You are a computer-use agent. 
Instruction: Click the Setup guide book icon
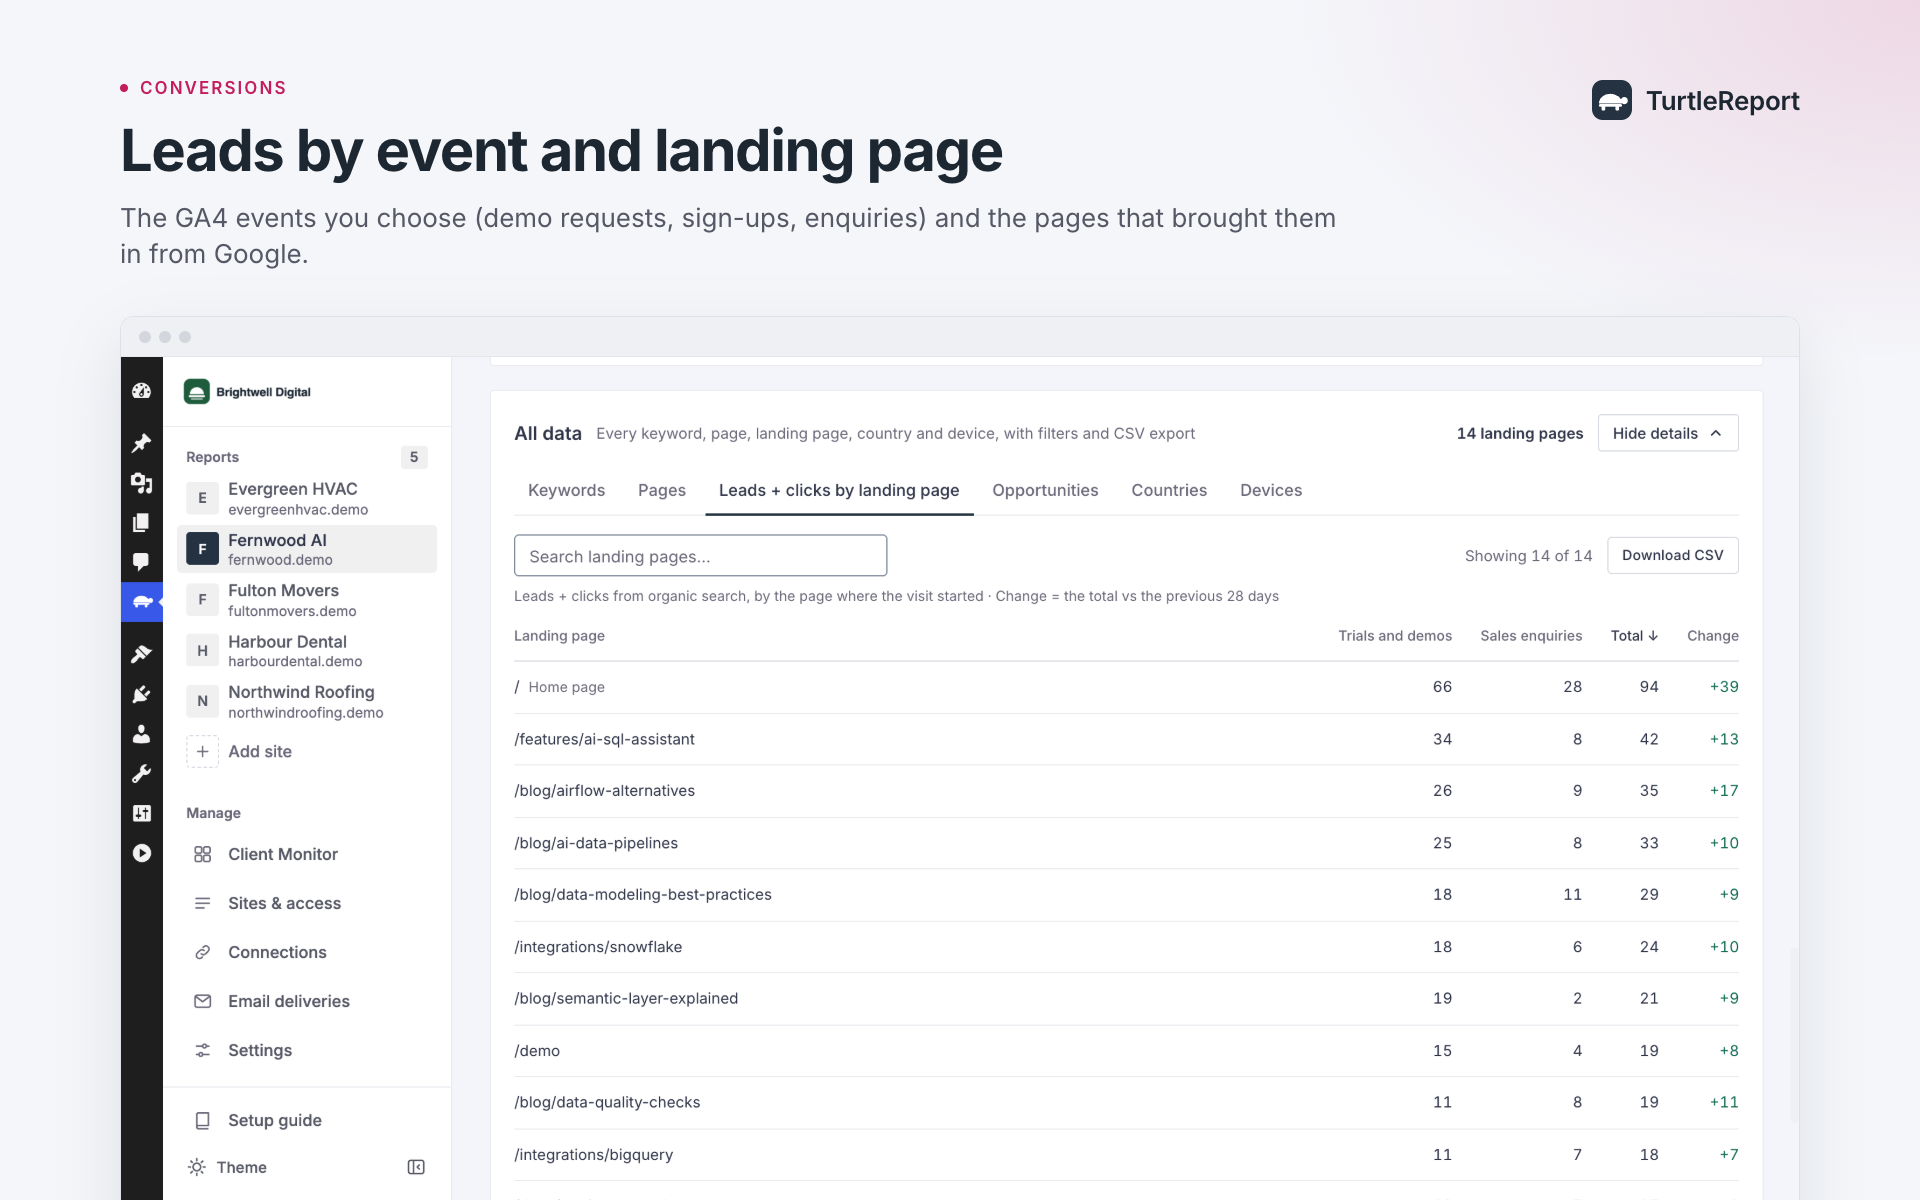[x=202, y=1120]
